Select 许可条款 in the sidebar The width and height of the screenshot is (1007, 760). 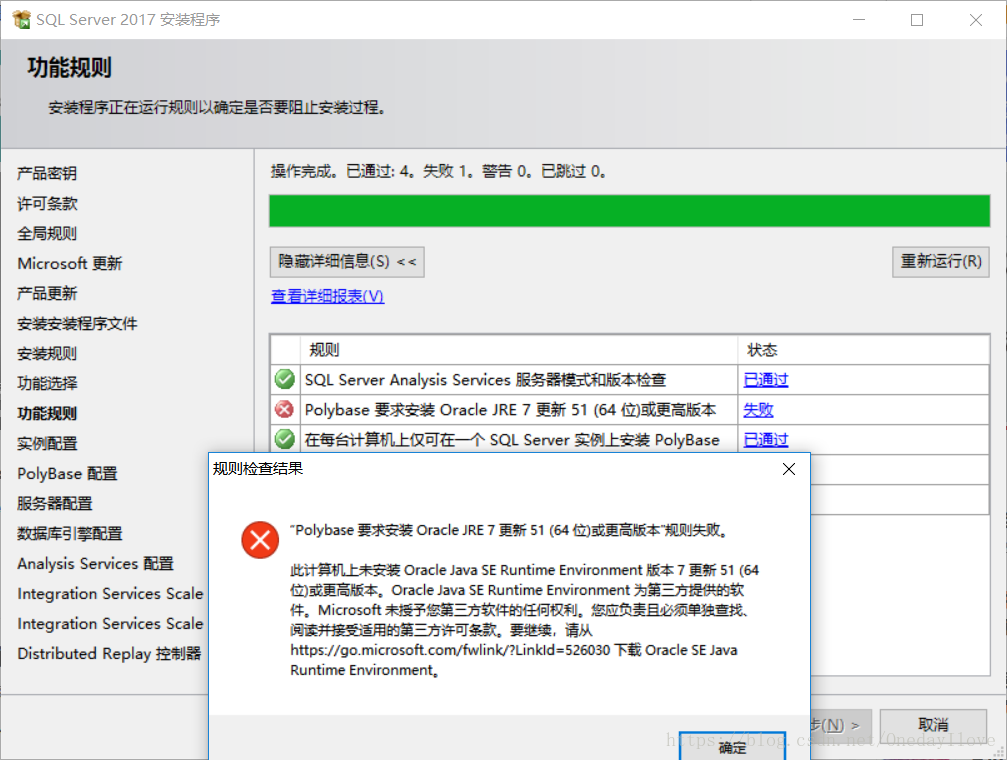point(45,203)
